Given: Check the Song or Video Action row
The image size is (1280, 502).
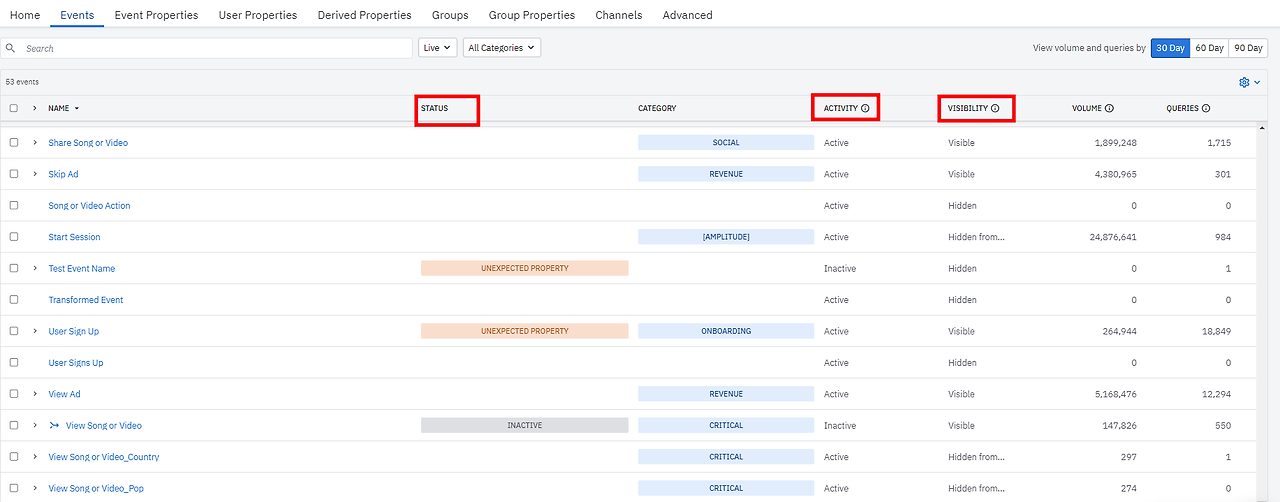Looking at the screenshot, I should pos(14,206).
